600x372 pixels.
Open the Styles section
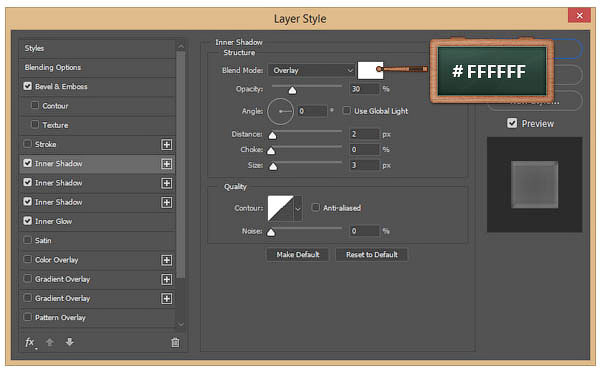click(97, 49)
